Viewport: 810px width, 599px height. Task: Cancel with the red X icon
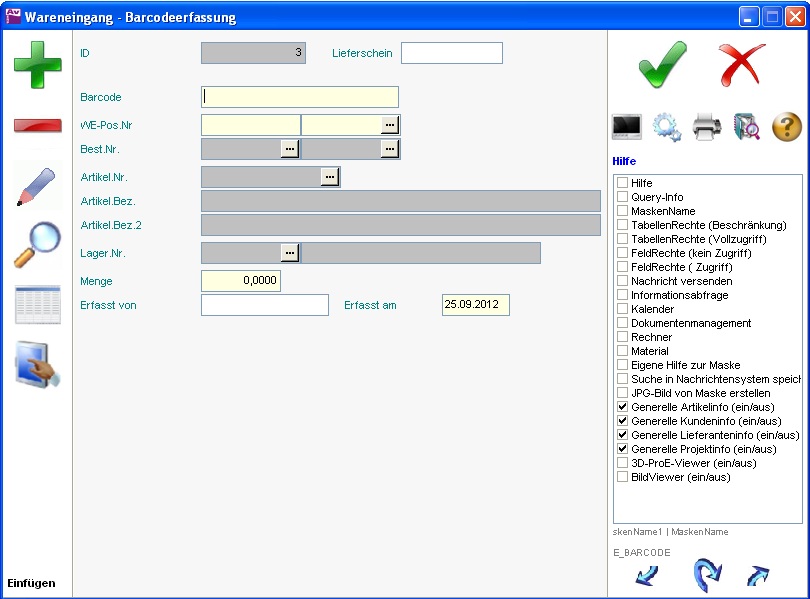tap(741, 65)
